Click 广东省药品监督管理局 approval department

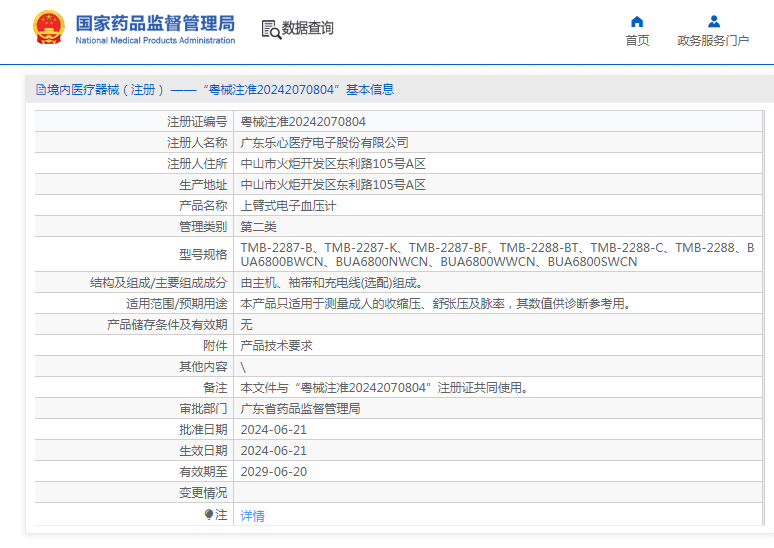click(300, 409)
